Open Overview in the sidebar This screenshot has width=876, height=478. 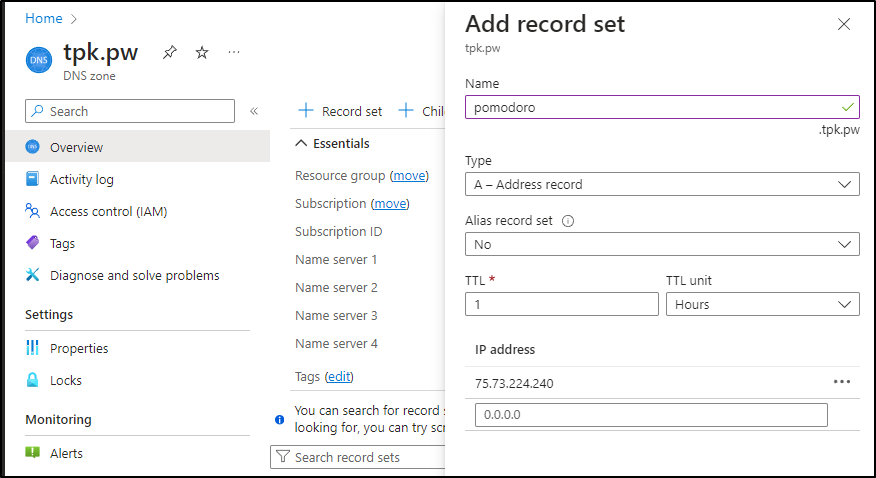coord(138,147)
